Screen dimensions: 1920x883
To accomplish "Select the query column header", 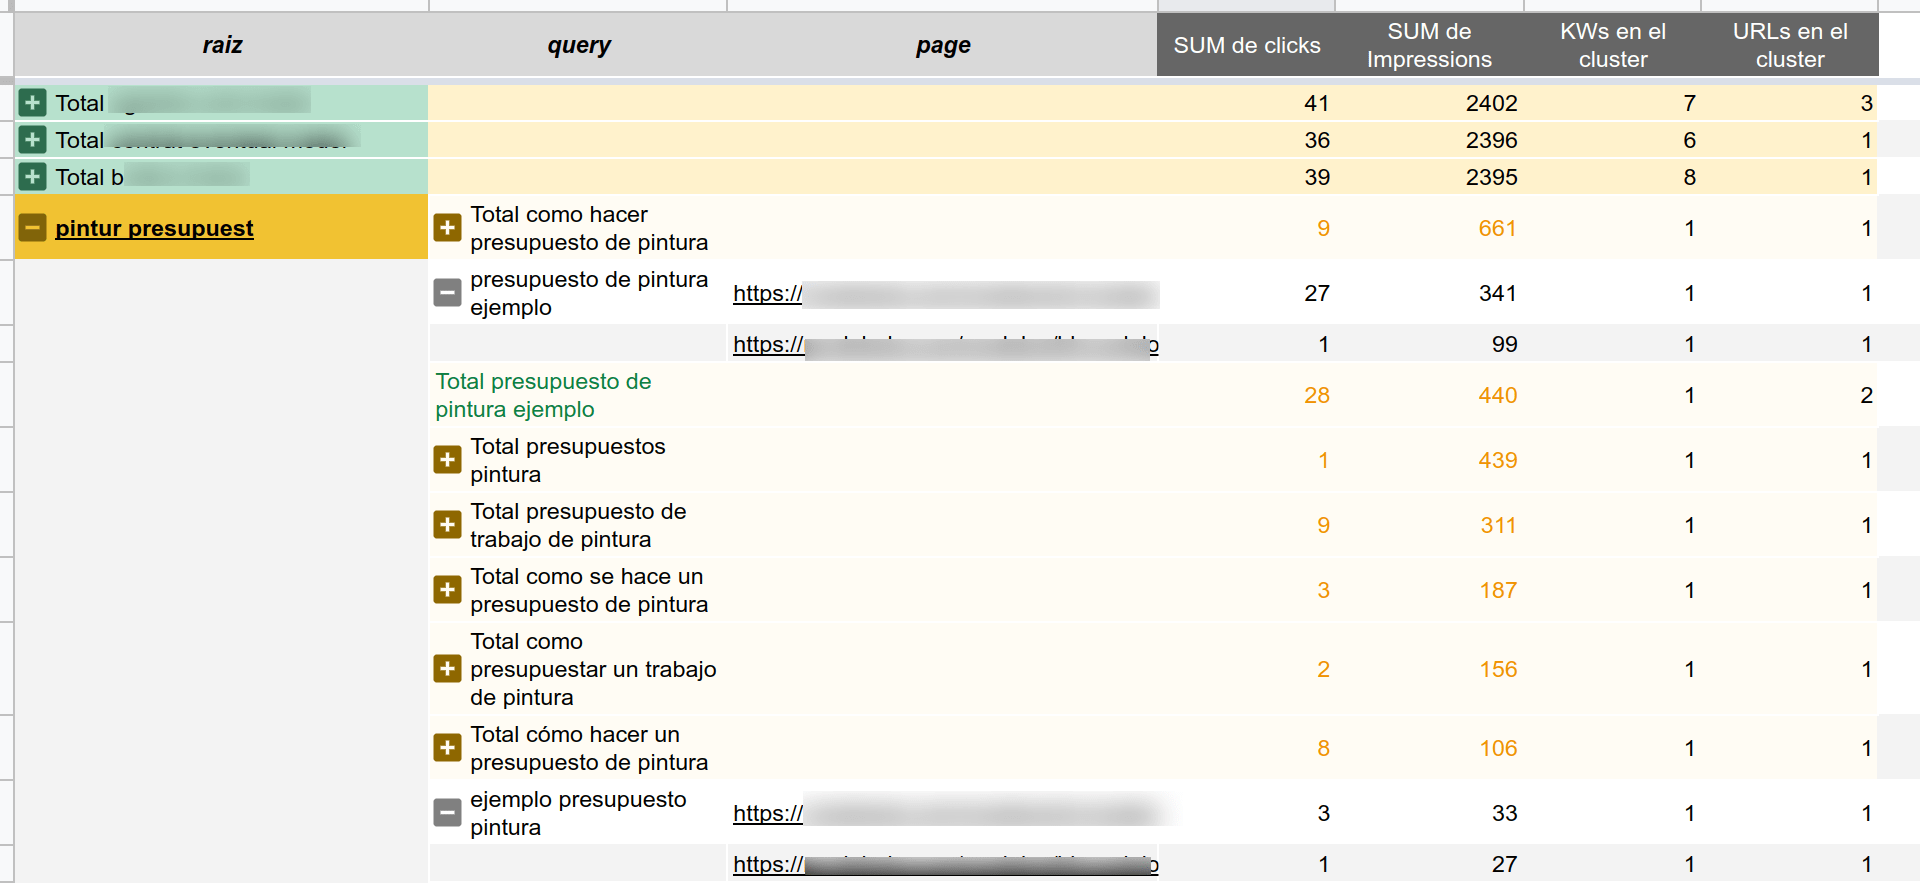I will 578,45.
